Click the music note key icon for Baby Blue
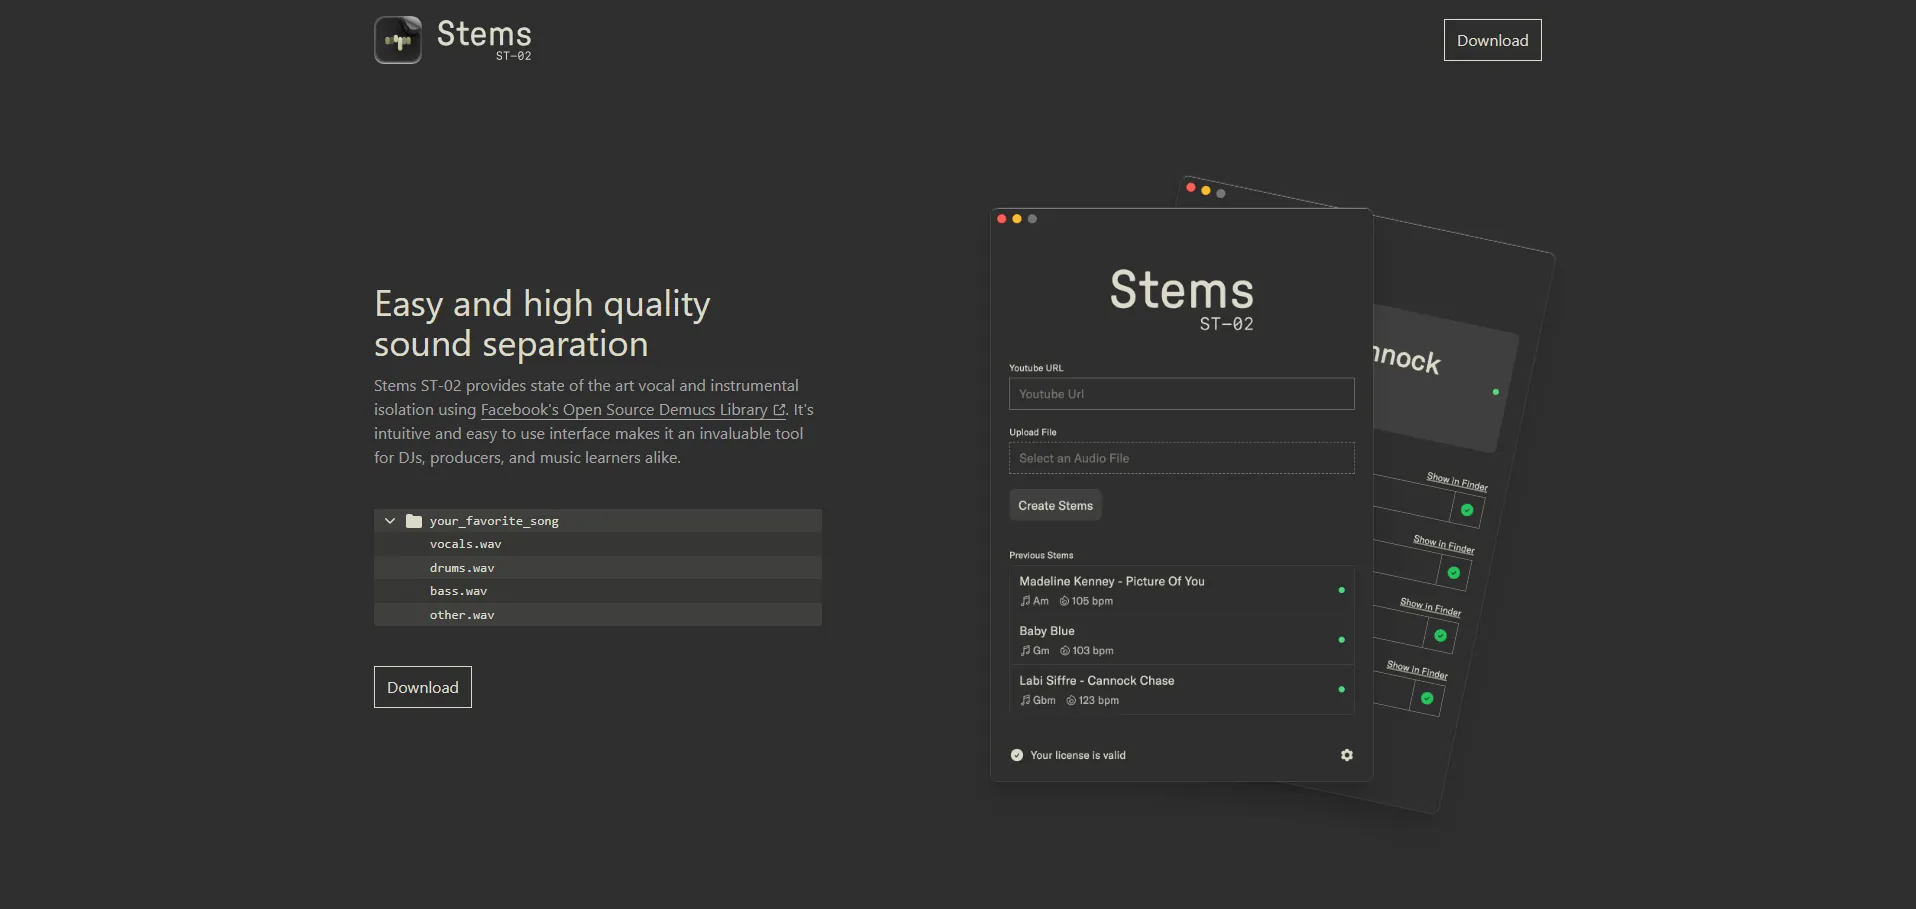The image size is (1916, 909). (1025, 651)
